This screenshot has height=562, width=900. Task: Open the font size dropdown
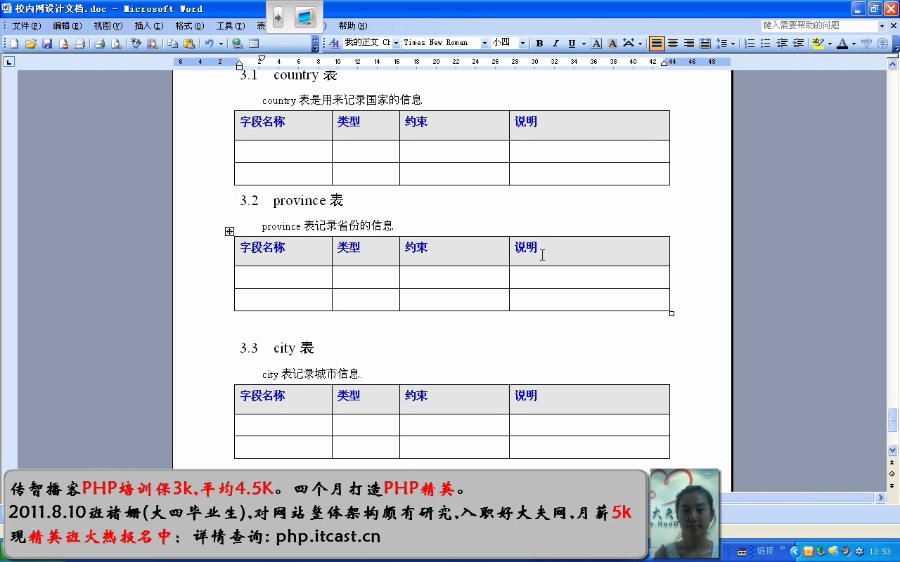(523, 43)
